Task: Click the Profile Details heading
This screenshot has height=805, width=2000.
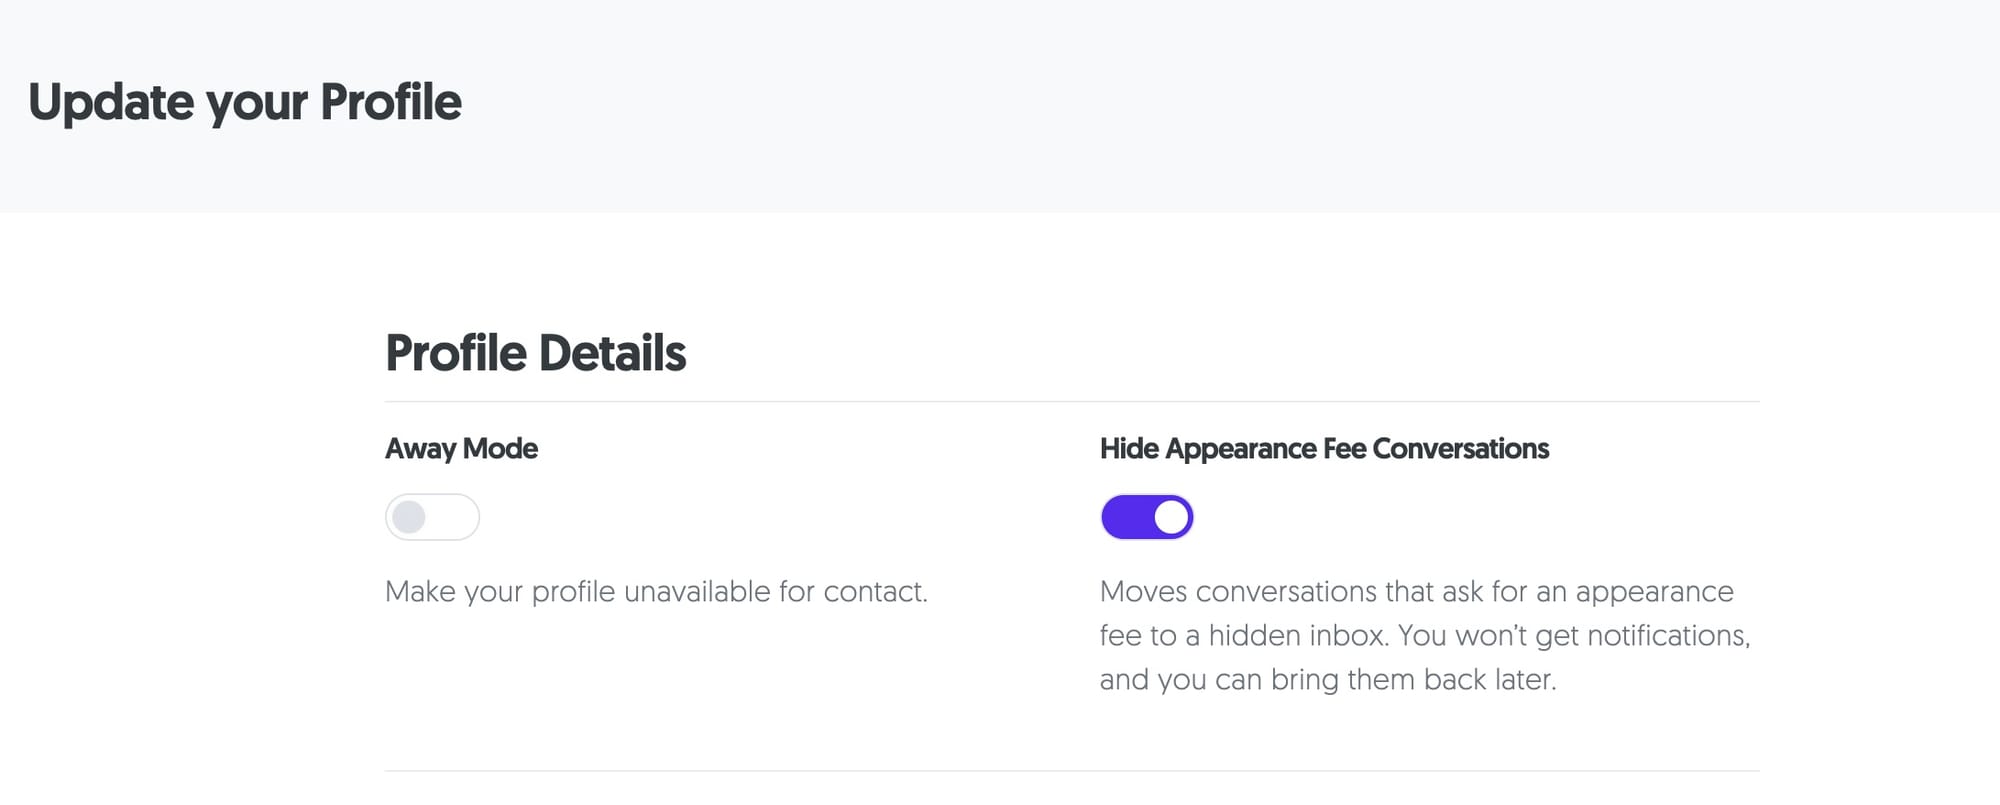Action: (536, 352)
